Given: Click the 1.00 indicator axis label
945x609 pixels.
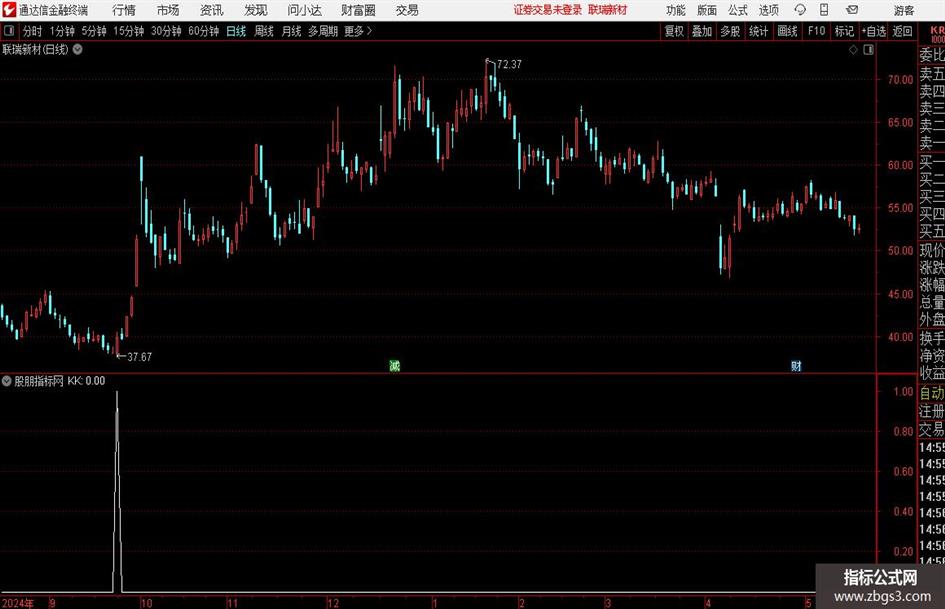Looking at the screenshot, I should click(x=903, y=391).
